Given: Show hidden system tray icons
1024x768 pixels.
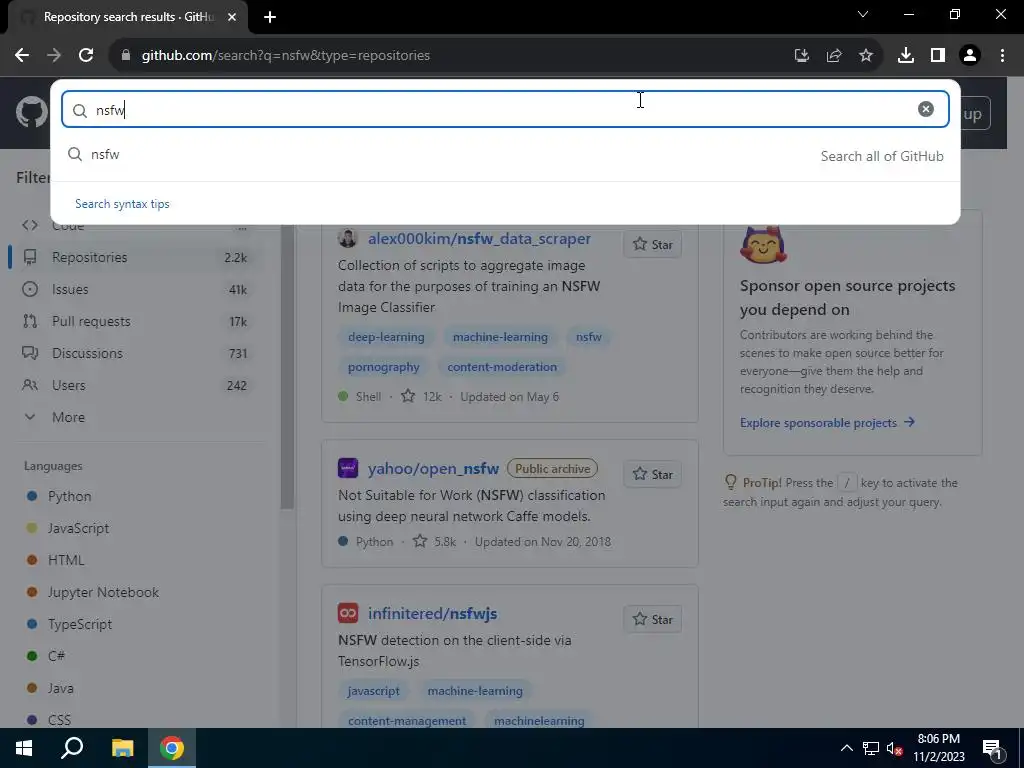Looking at the screenshot, I should click(846, 748).
